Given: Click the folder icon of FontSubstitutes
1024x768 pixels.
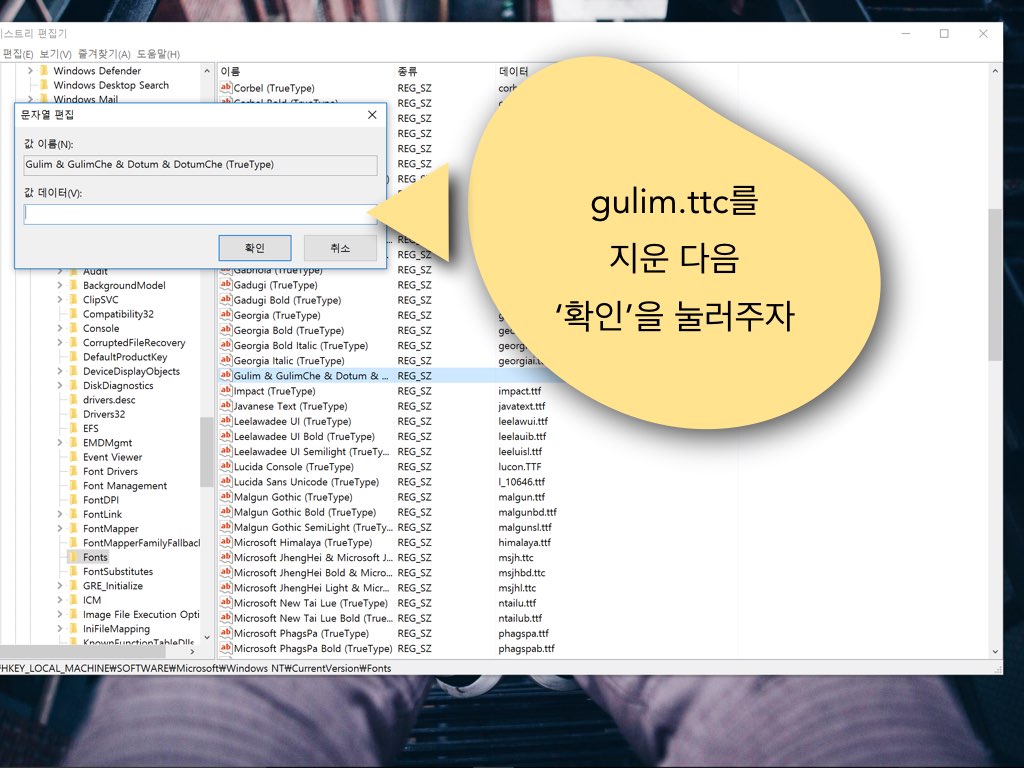Looking at the screenshot, I should pyautogui.click(x=73, y=571).
